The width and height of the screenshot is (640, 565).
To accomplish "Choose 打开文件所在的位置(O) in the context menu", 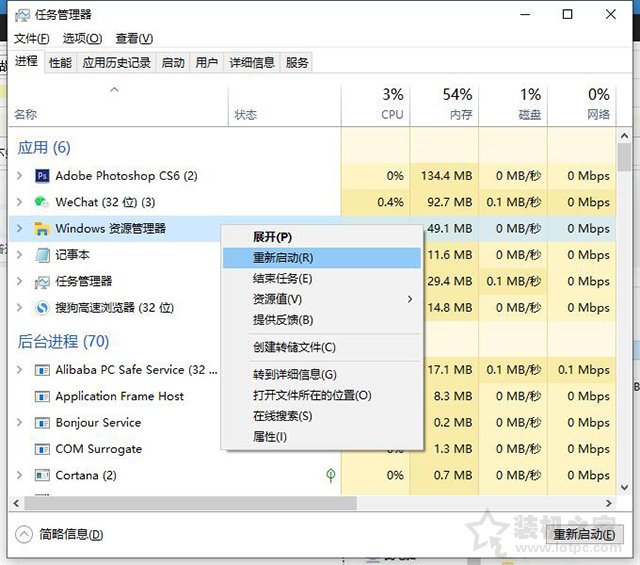I will coord(322,395).
